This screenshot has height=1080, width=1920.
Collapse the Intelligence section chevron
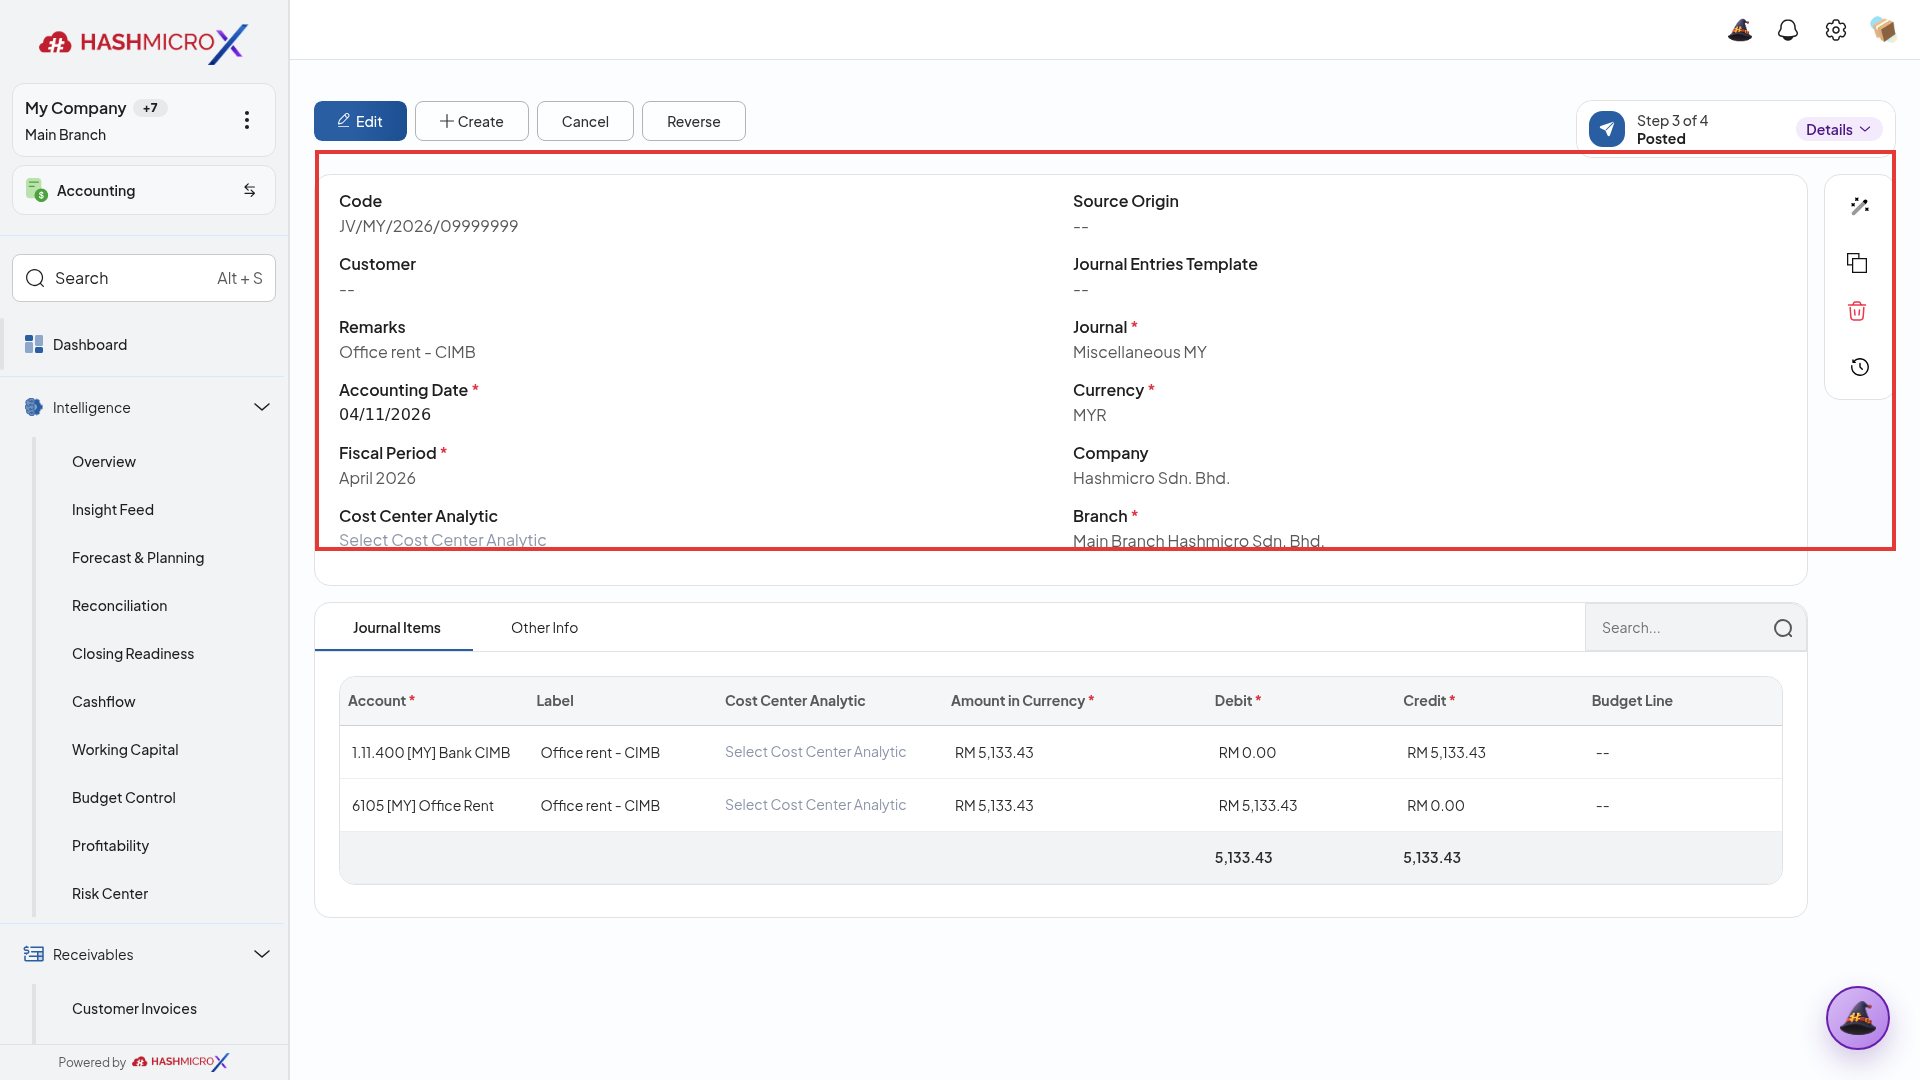tap(262, 407)
